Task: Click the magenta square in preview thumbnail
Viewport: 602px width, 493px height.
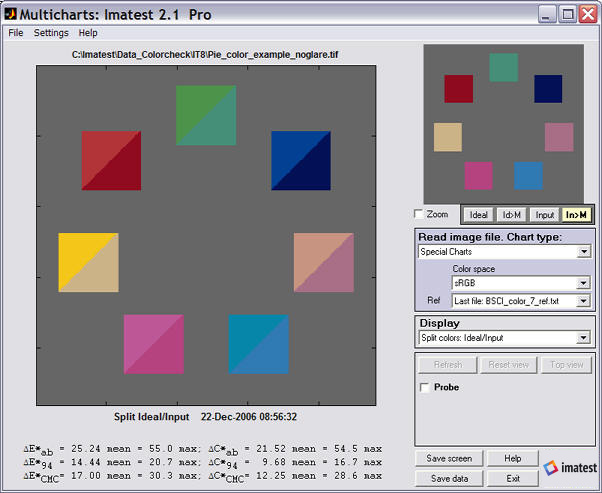Action: [x=478, y=176]
